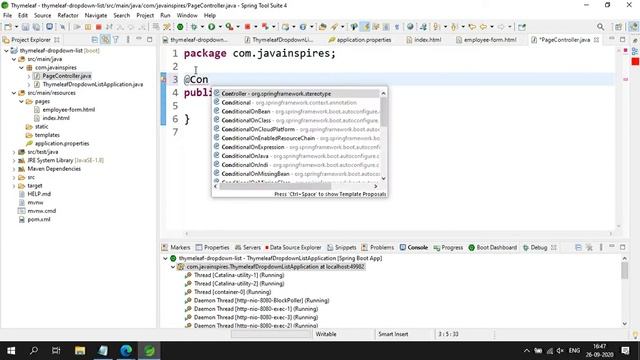640x360 pixels.
Task: Maximize the editor area
Action: click(622, 39)
